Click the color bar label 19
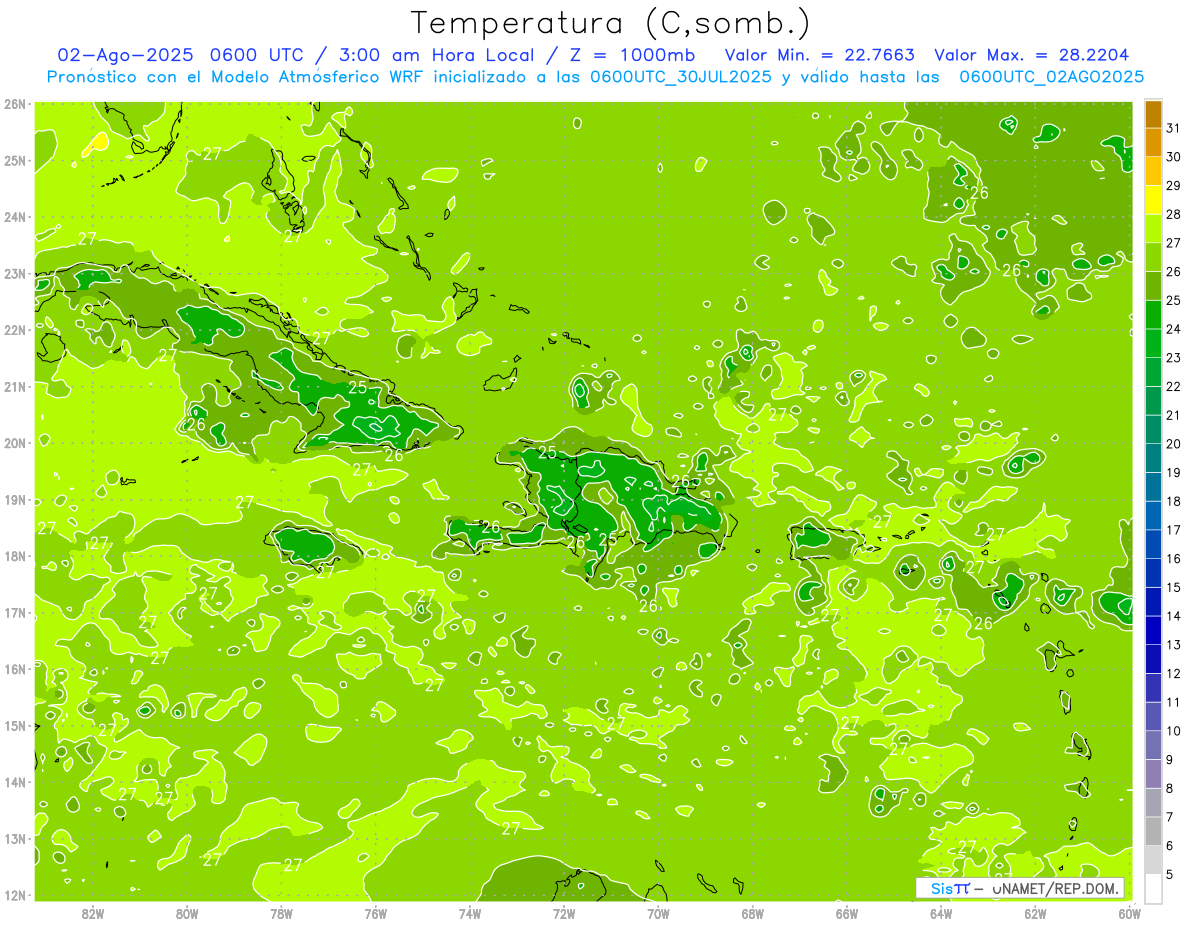The height and width of the screenshot is (927, 1200). click(x=1174, y=472)
